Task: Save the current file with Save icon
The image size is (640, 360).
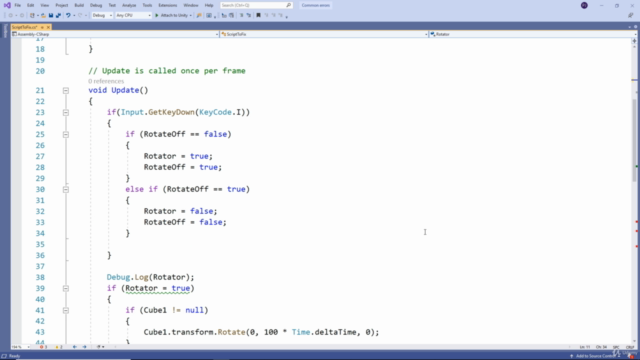Action: pyautogui.click(x=51, y=16)
